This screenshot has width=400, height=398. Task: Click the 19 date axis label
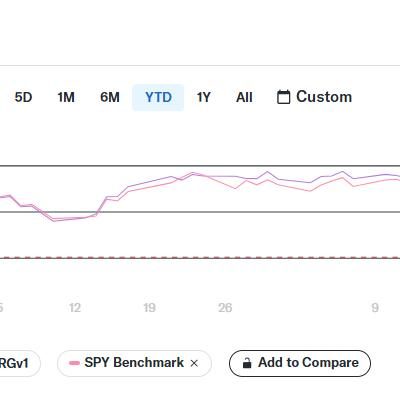149,307
